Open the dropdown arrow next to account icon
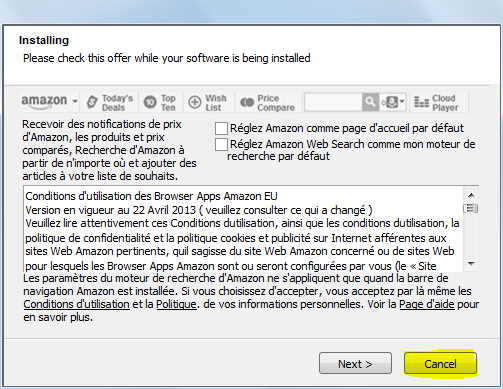The width and height of the screenshot is (503, 389). pyautogui.click(x=402, y=101)
